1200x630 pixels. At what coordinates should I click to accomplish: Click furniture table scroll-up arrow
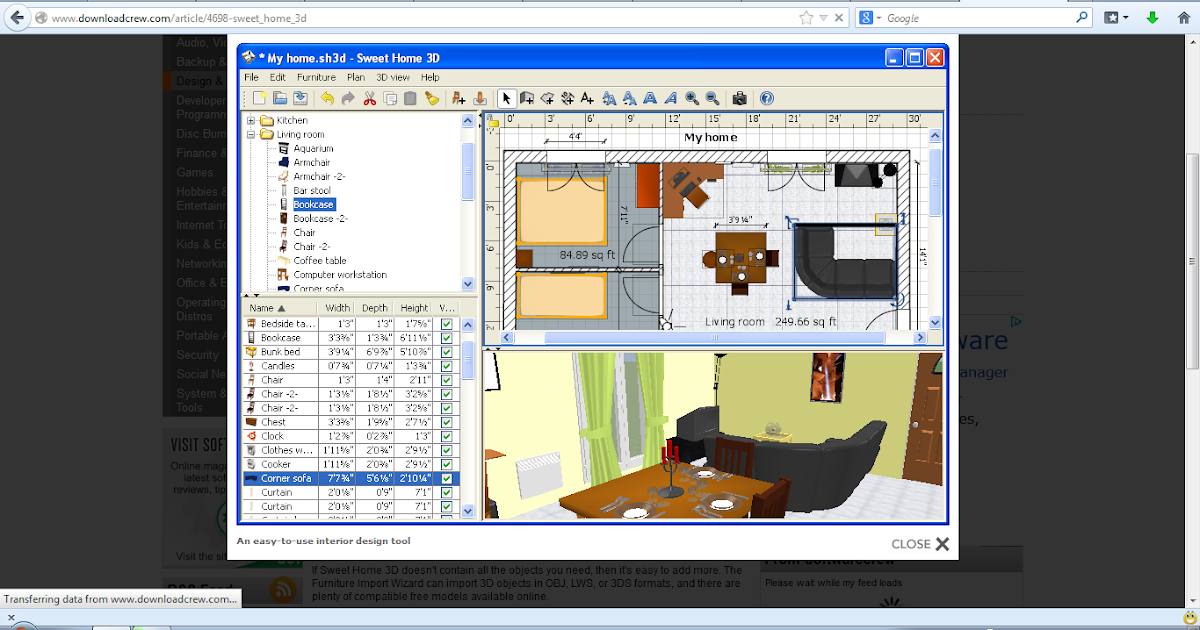coord(467,324)
